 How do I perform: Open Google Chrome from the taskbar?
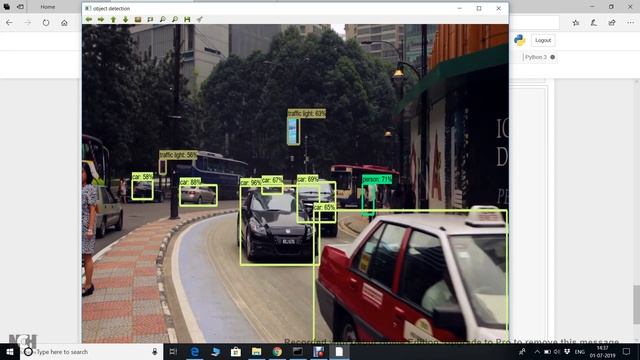277,352
